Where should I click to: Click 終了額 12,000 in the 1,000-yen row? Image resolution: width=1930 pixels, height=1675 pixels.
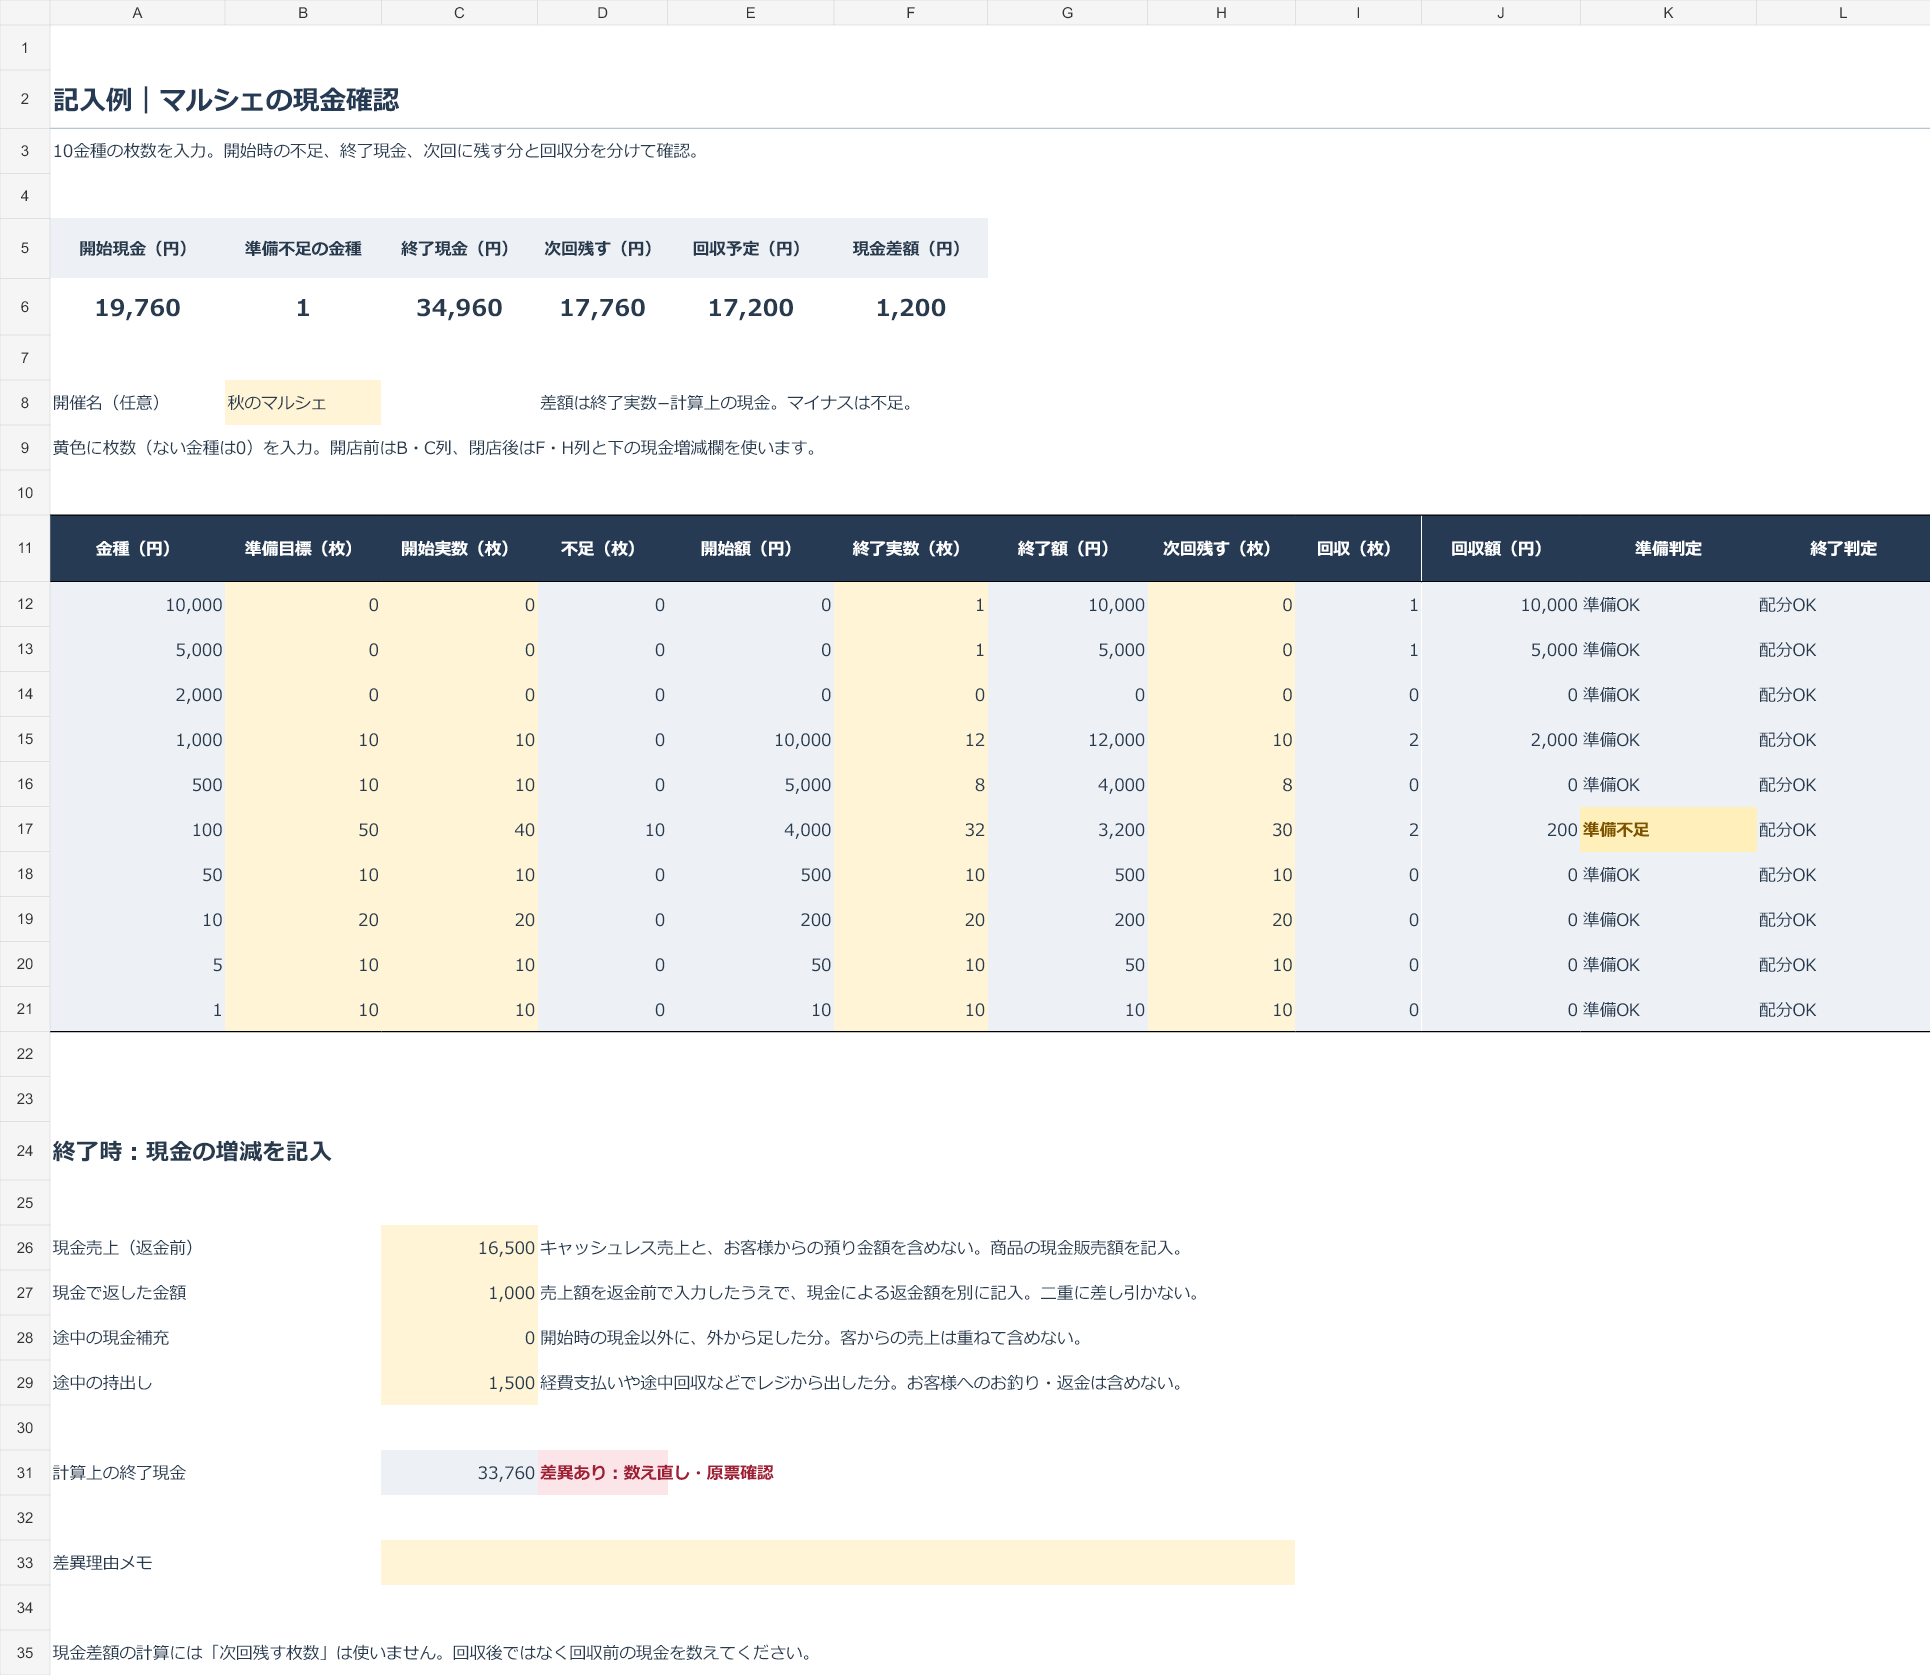(1067, 740)
